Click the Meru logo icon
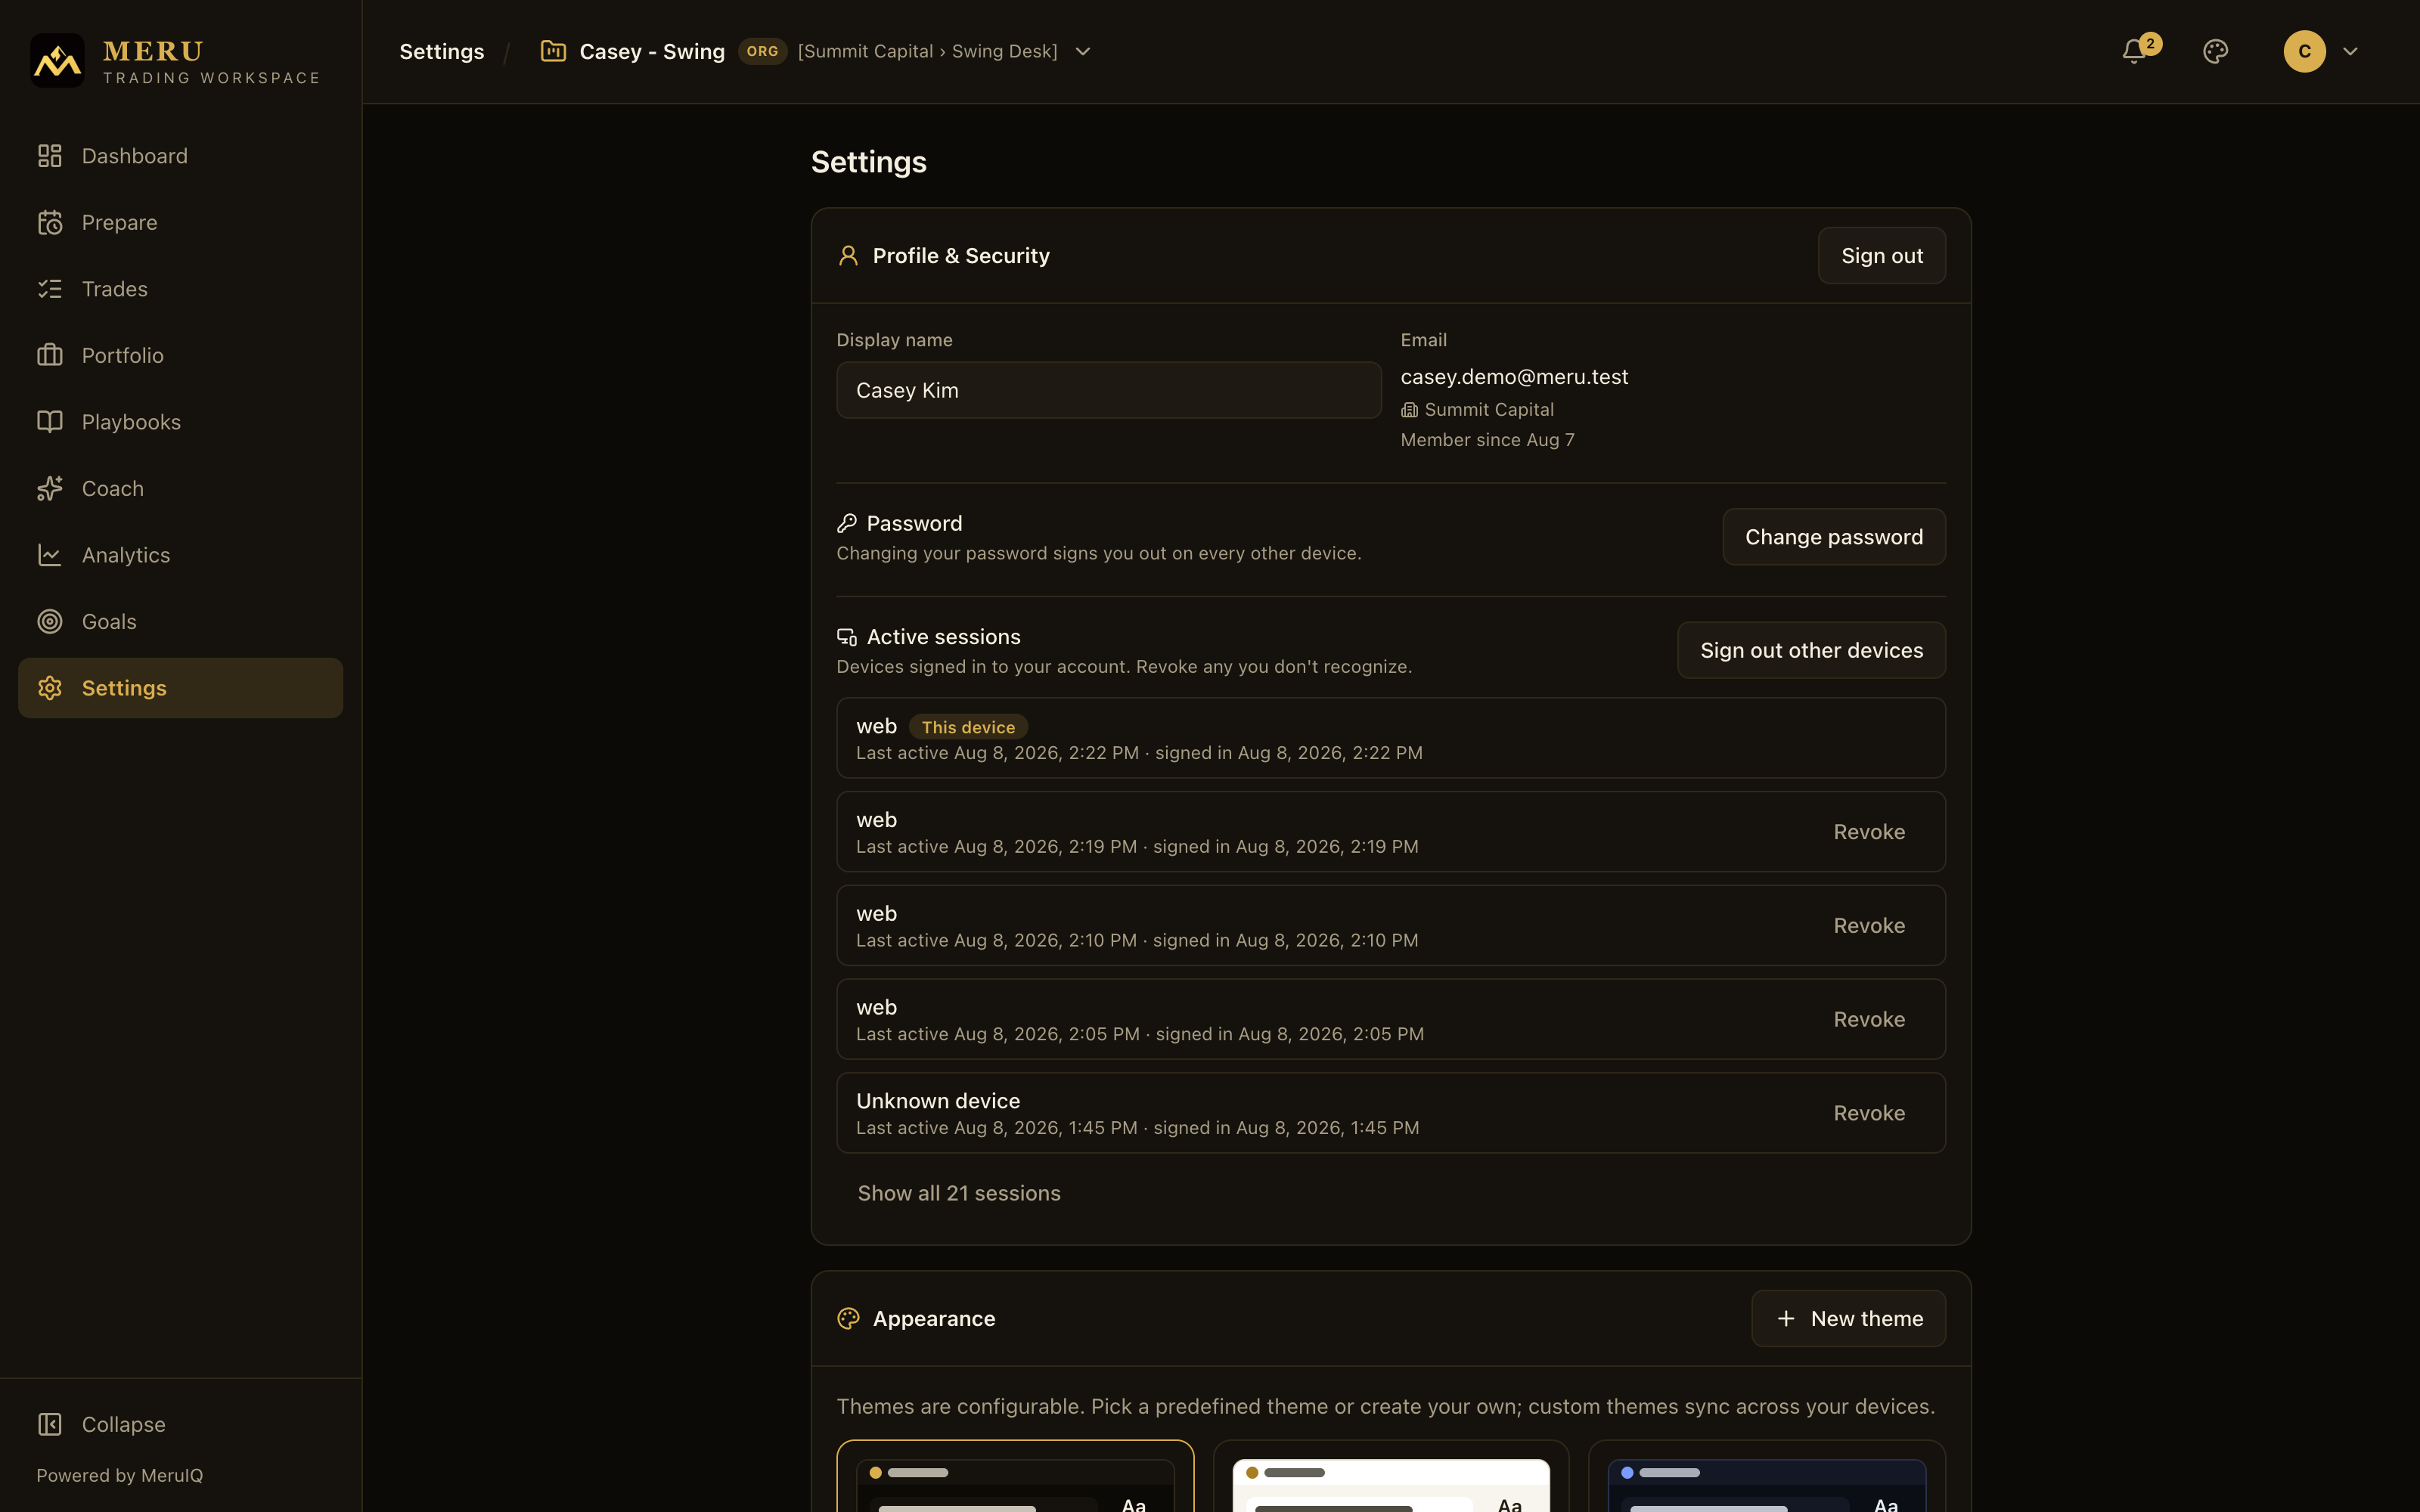Image resolution: width=2420 pixels, height=1512 pixels. pos(57,60)
